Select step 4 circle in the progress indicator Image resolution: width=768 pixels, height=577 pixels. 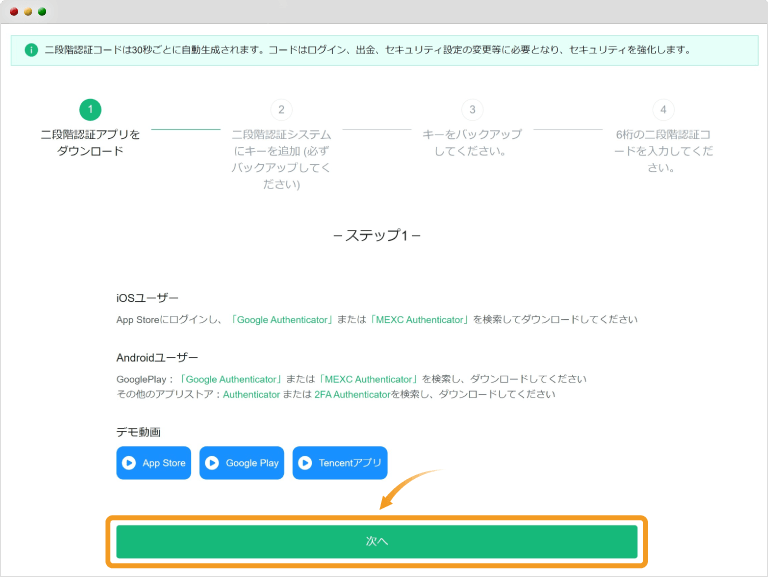(663, 110)
